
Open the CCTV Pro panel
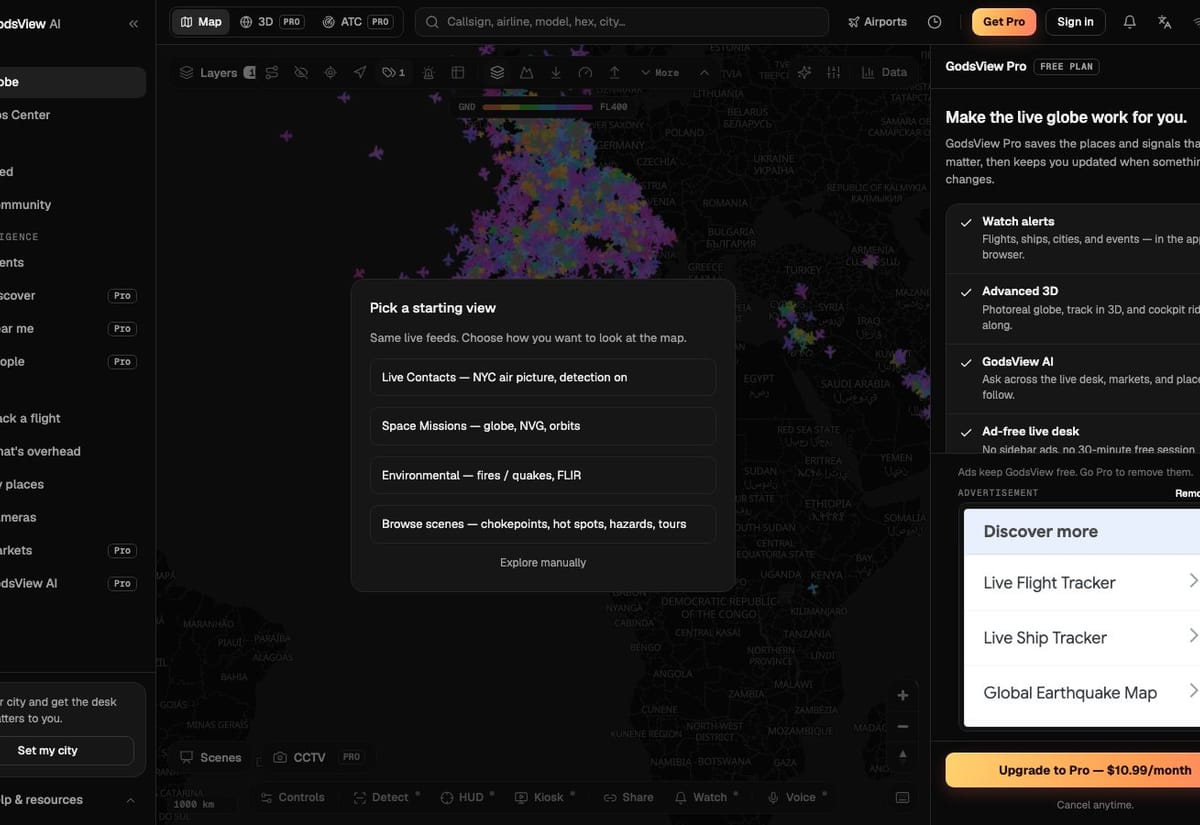(x=317, y=757)
